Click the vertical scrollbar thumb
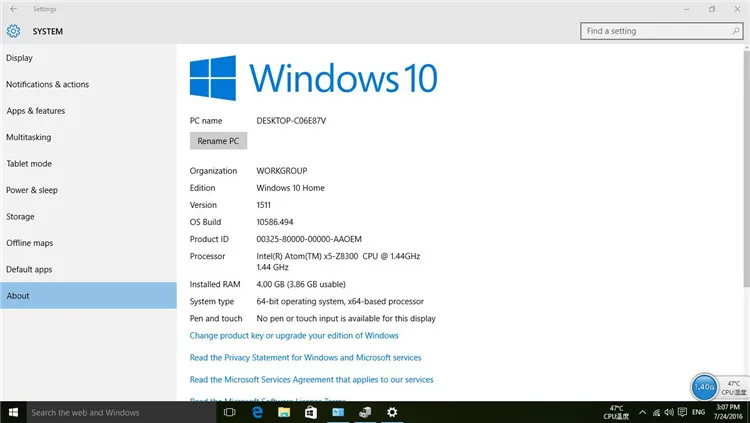The width and height of the screenshot is (750, 423). (x=747, y=167)
